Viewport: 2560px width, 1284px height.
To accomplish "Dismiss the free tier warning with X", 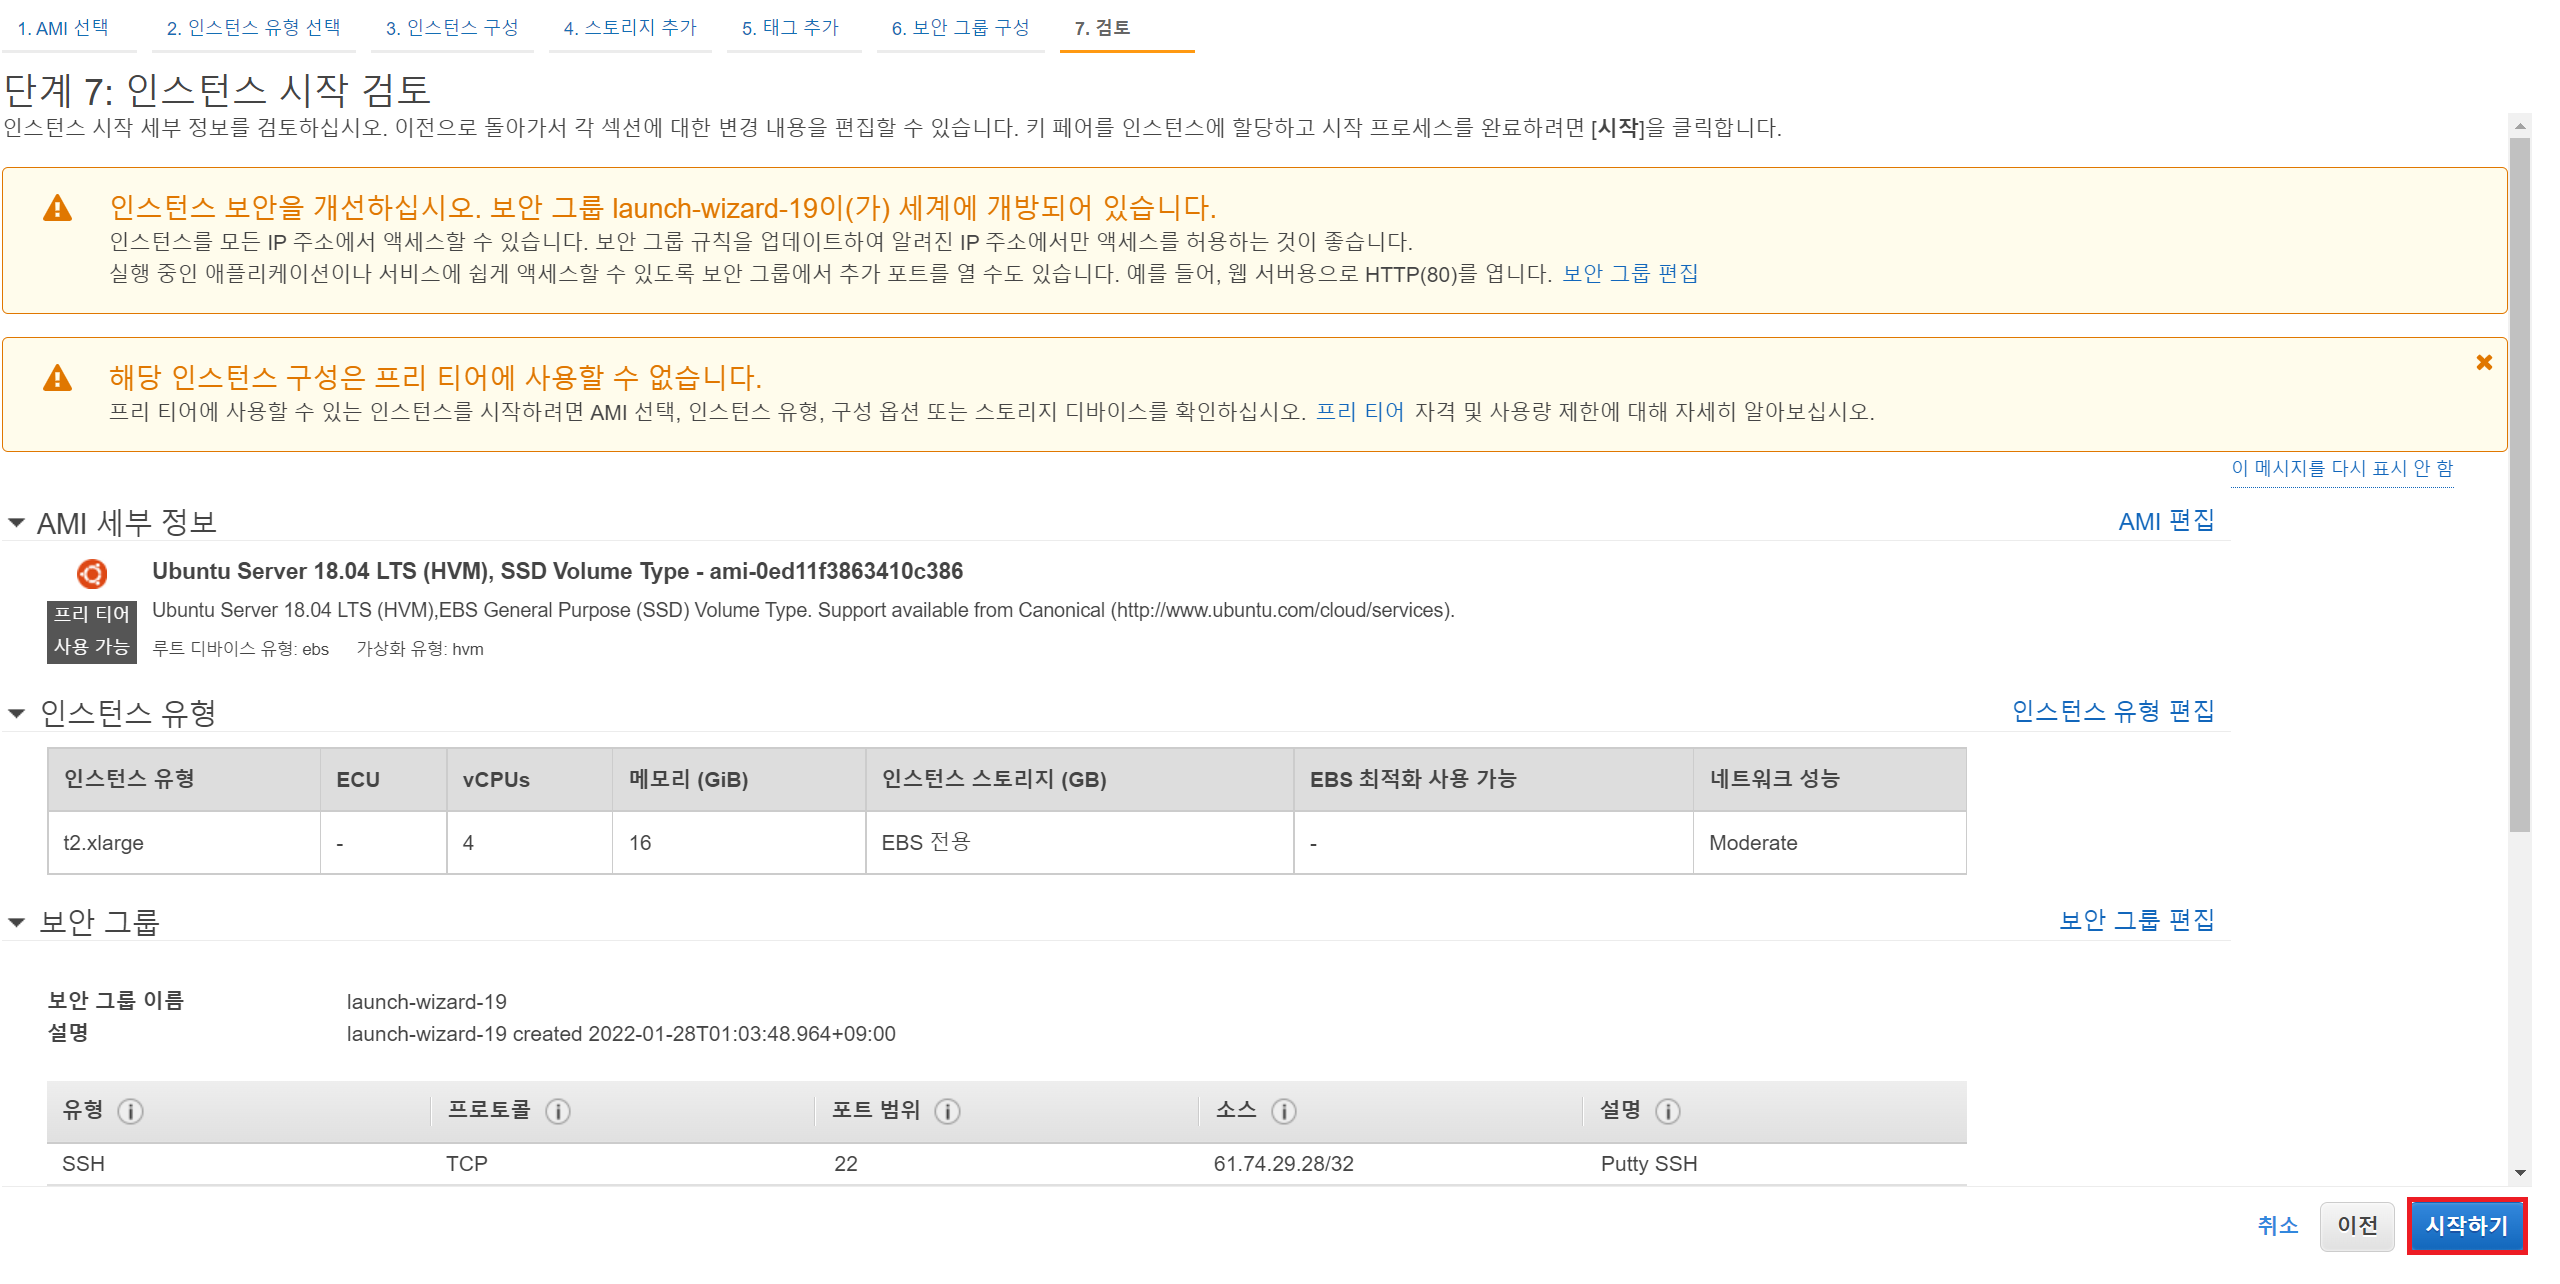I will click(x=2484, y=363).
